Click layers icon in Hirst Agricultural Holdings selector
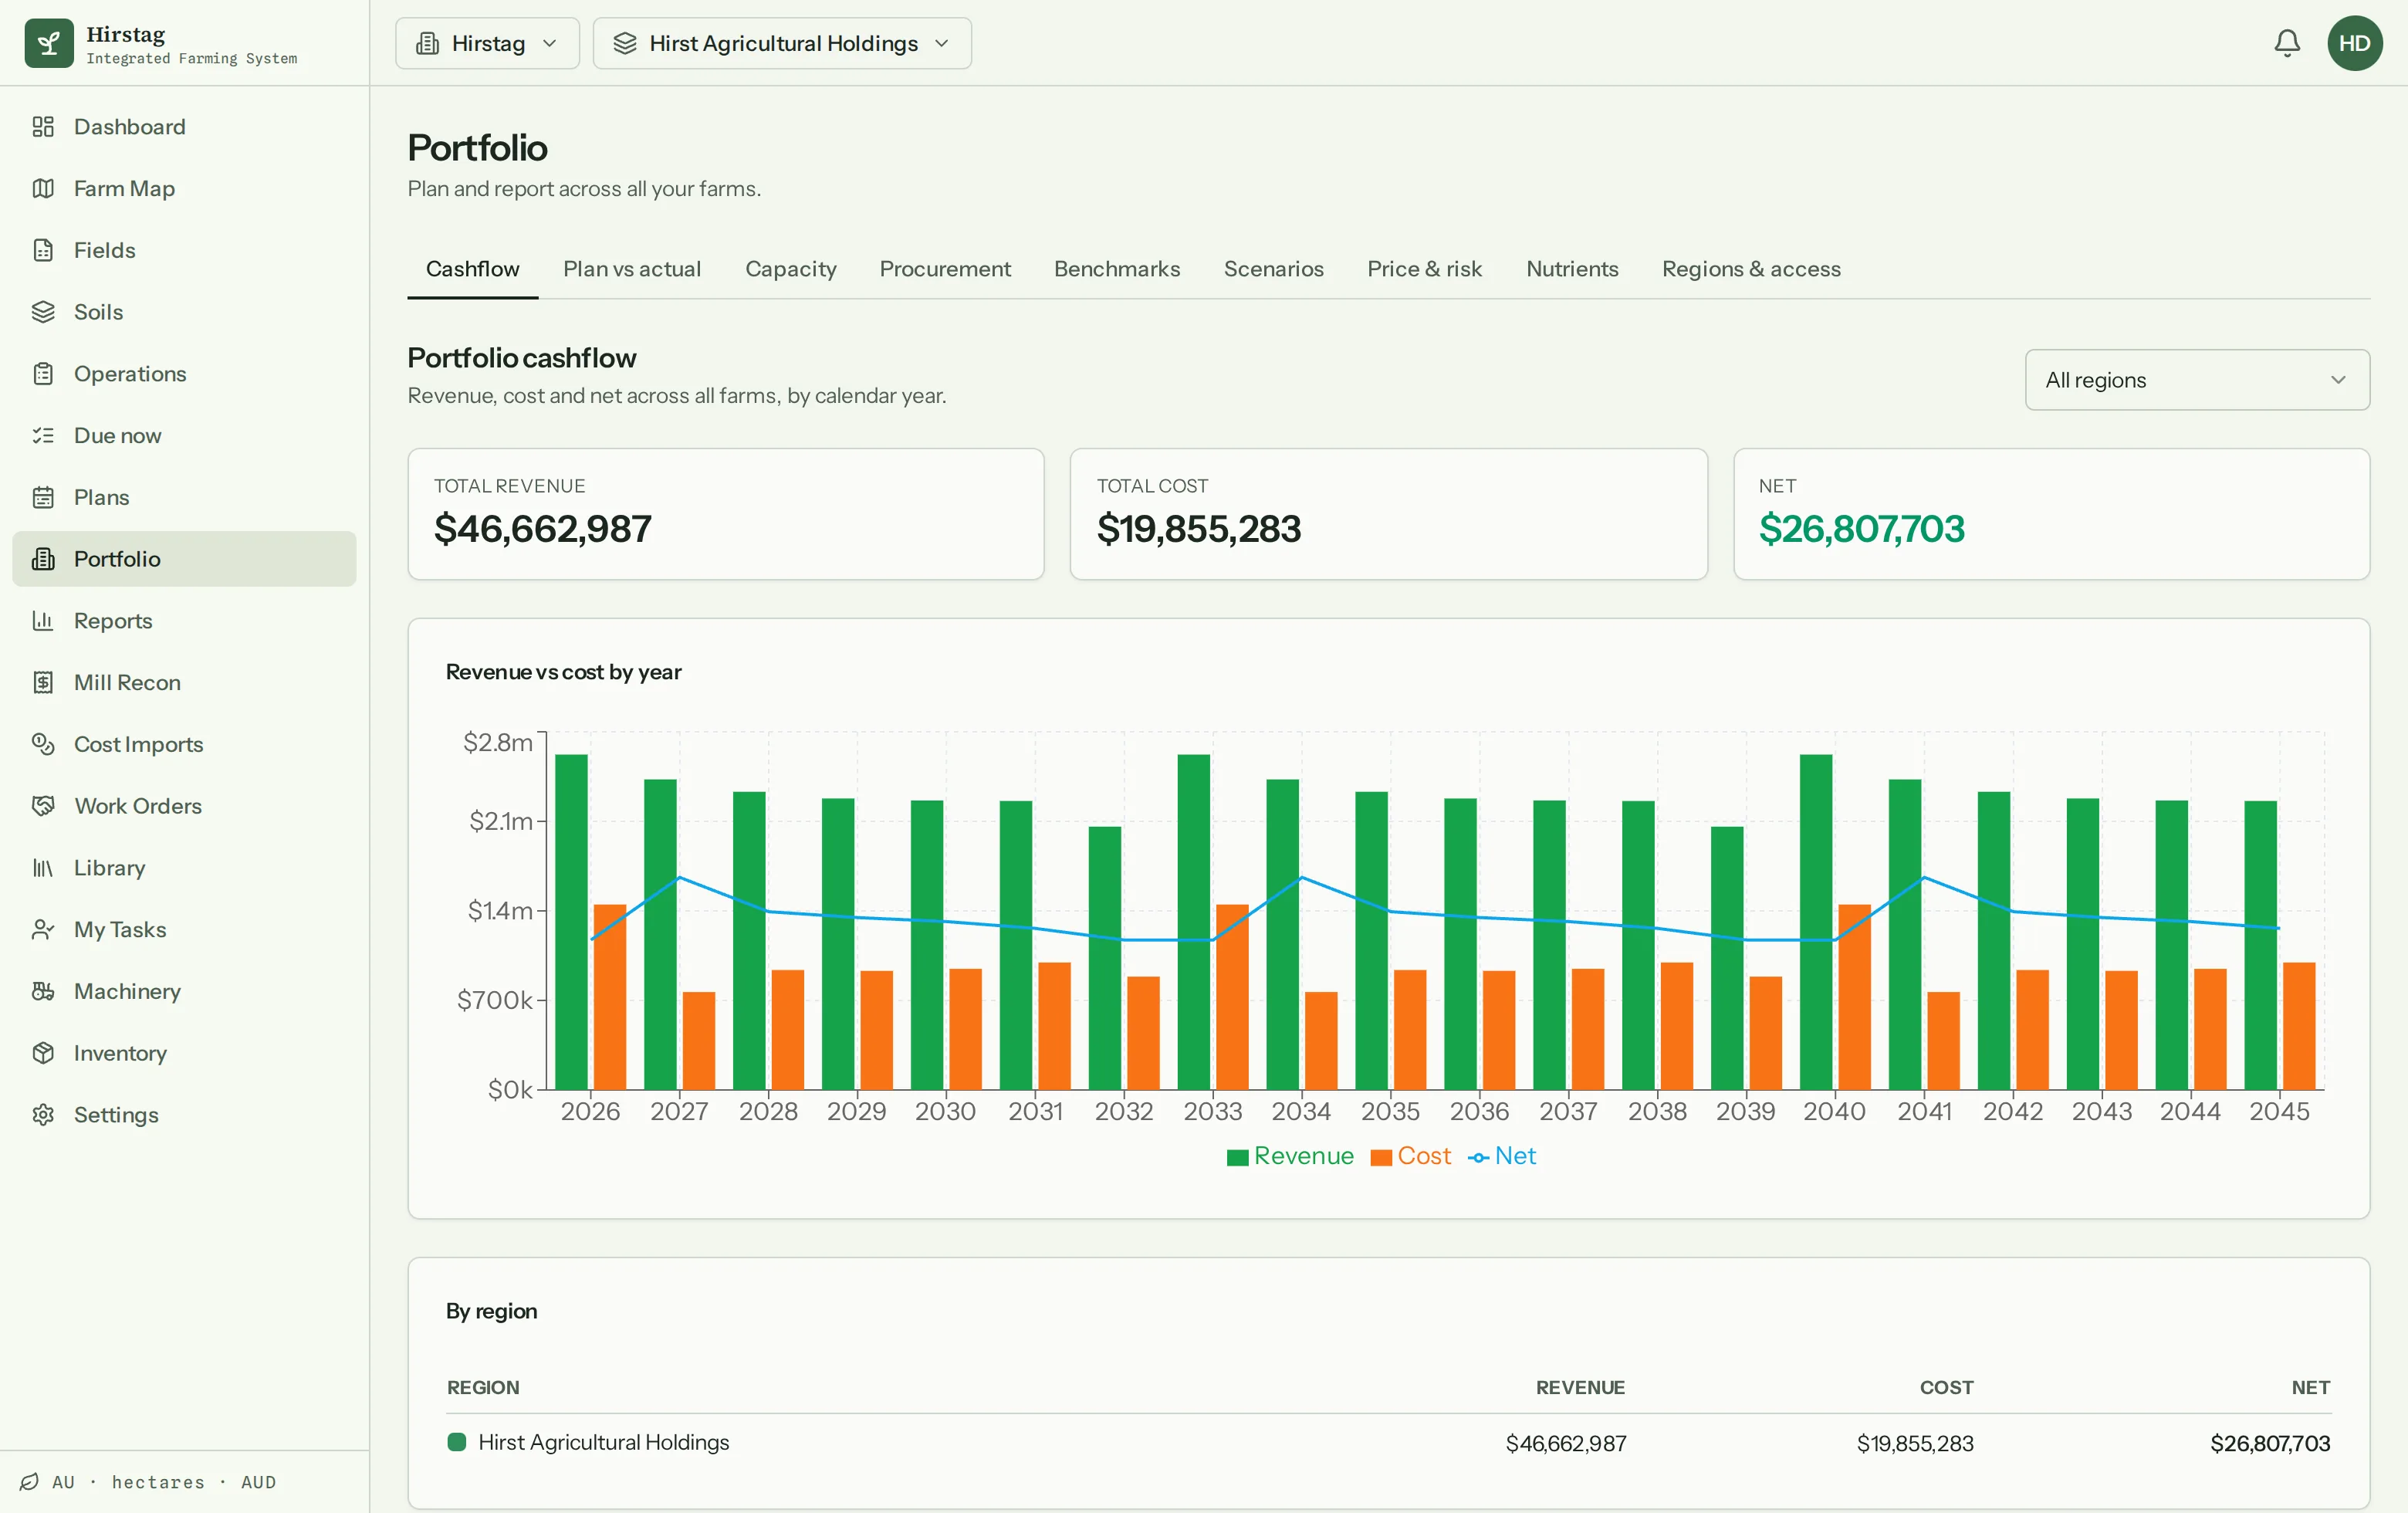Screen dimensions: 2408x1513 click(x=625, y=43)
